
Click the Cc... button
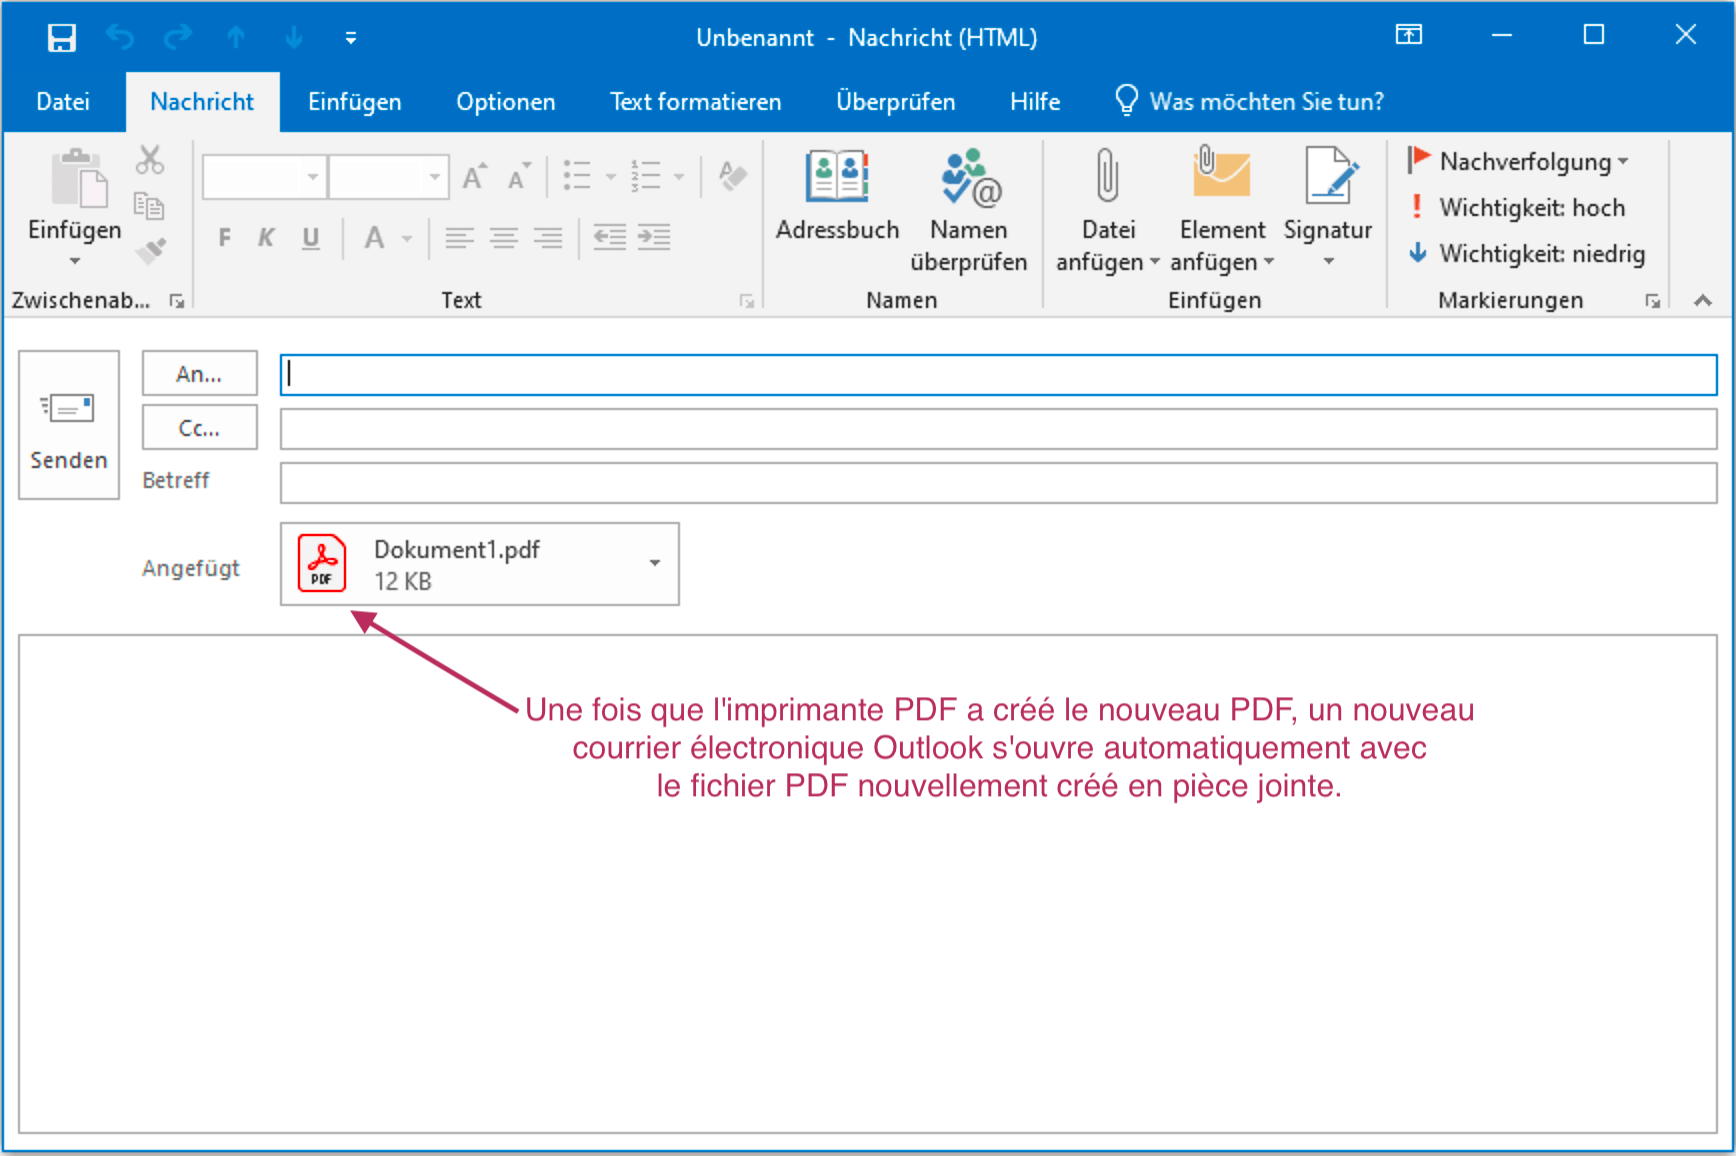[x=199, y=428]
